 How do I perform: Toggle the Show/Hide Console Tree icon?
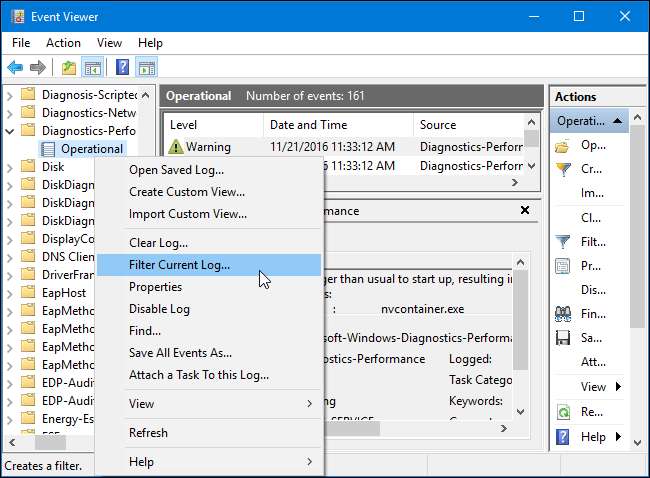tap(92, 67)
